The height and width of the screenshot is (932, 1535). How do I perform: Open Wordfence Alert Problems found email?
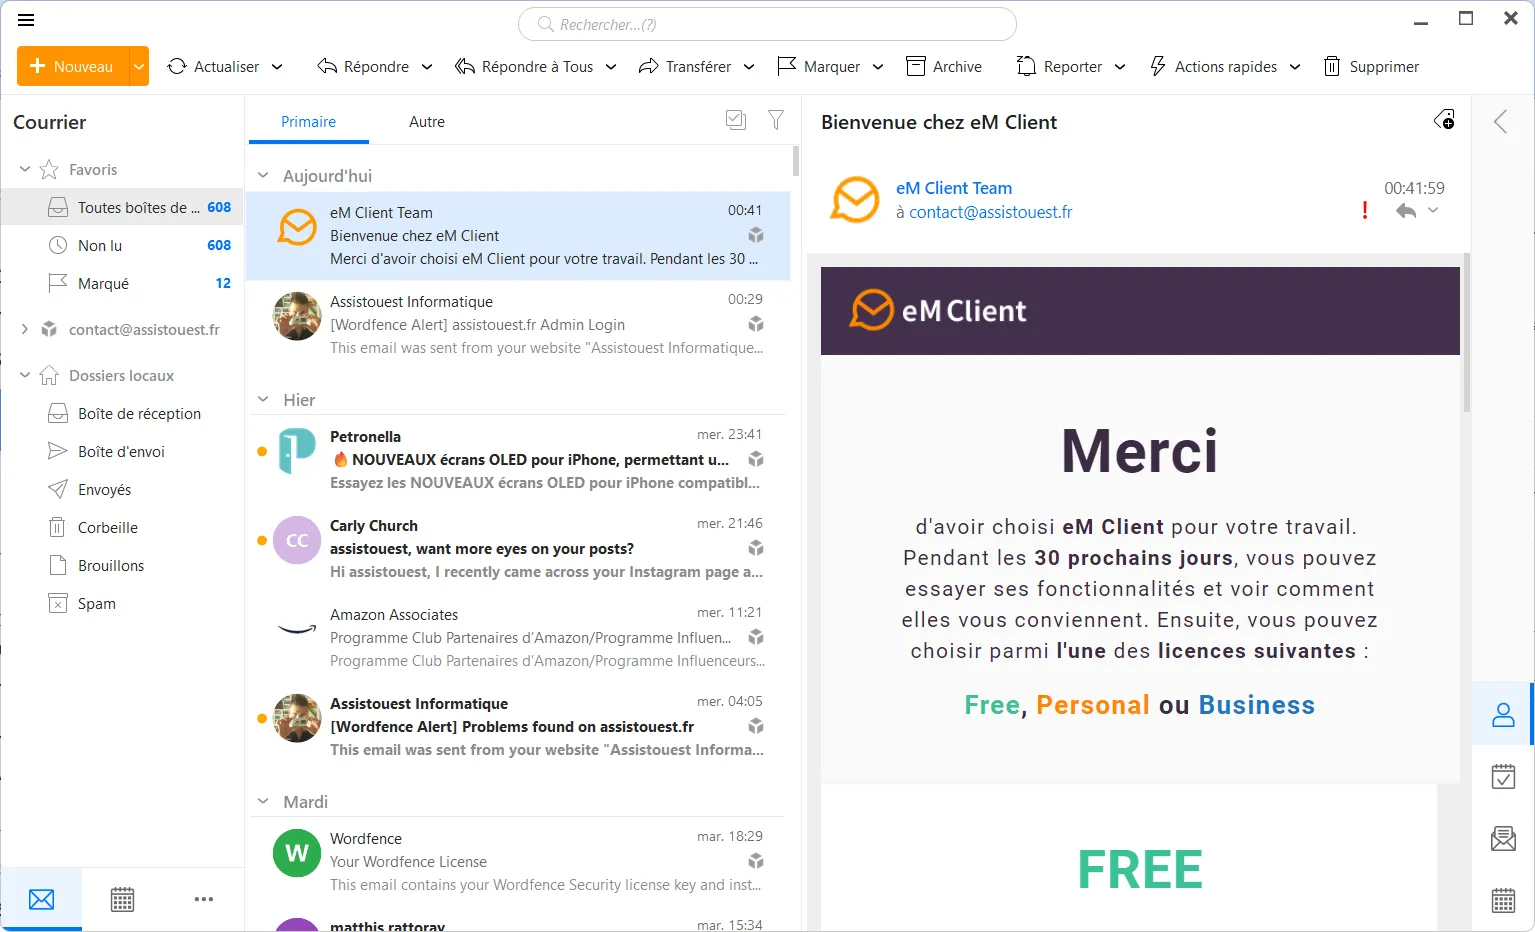(518, 727)
